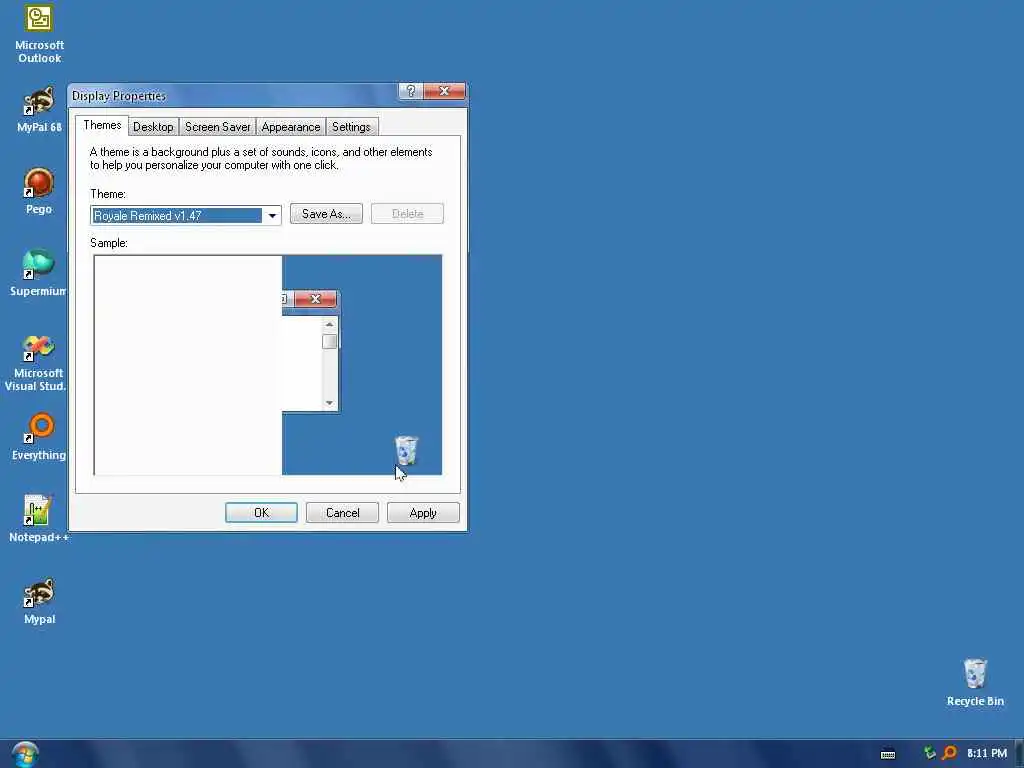
Task: Click the help question mark in Display Properties
Action: pyautogui.click(x=411, y=91)
